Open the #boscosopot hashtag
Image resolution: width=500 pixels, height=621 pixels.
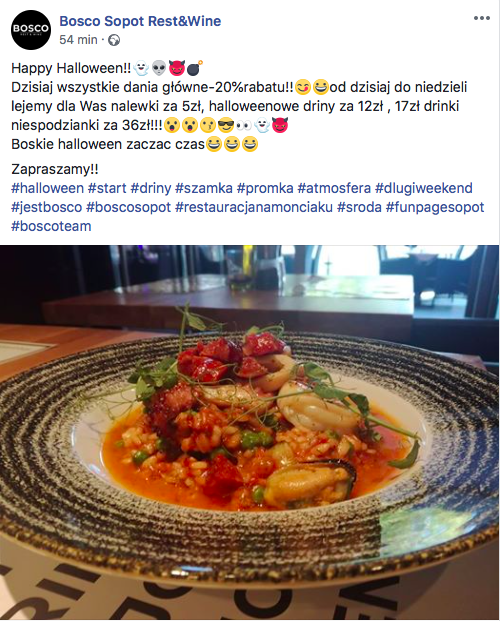[x=128, y=207]
